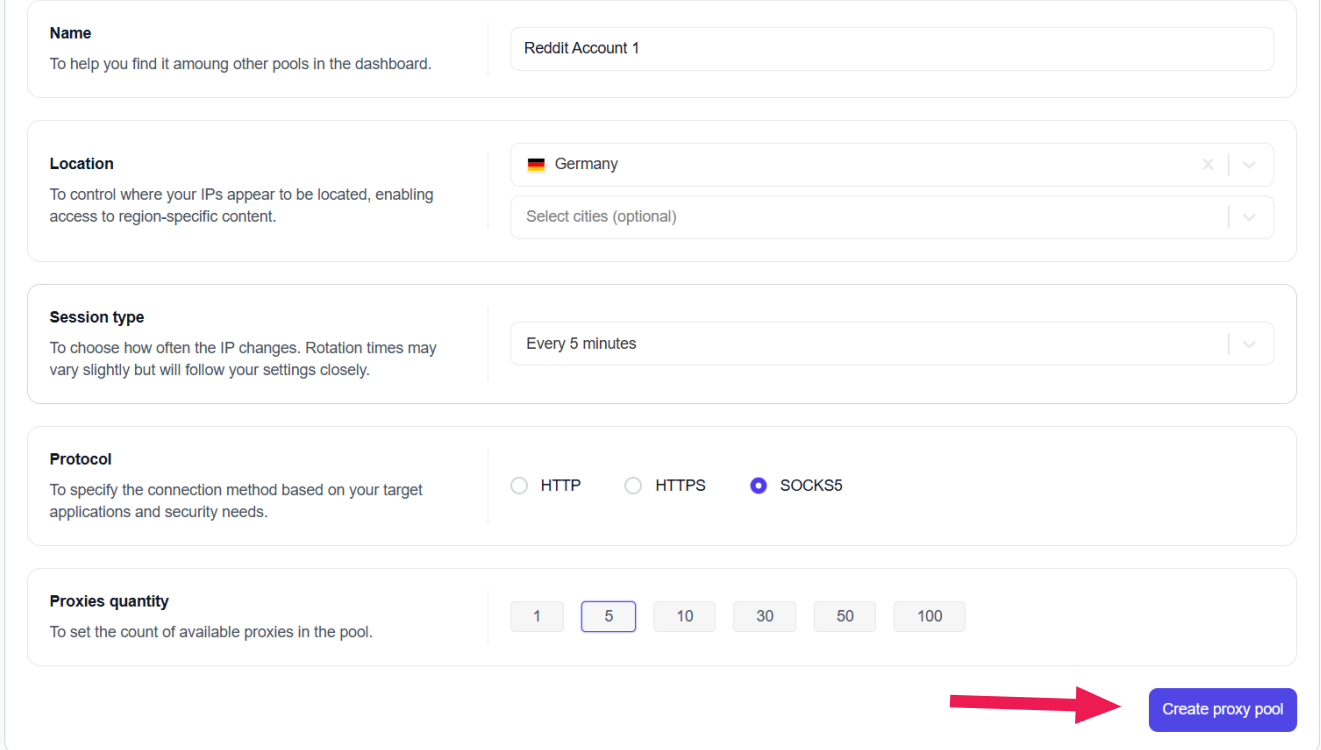
Task: Click the Location heading
Action: 82,164
